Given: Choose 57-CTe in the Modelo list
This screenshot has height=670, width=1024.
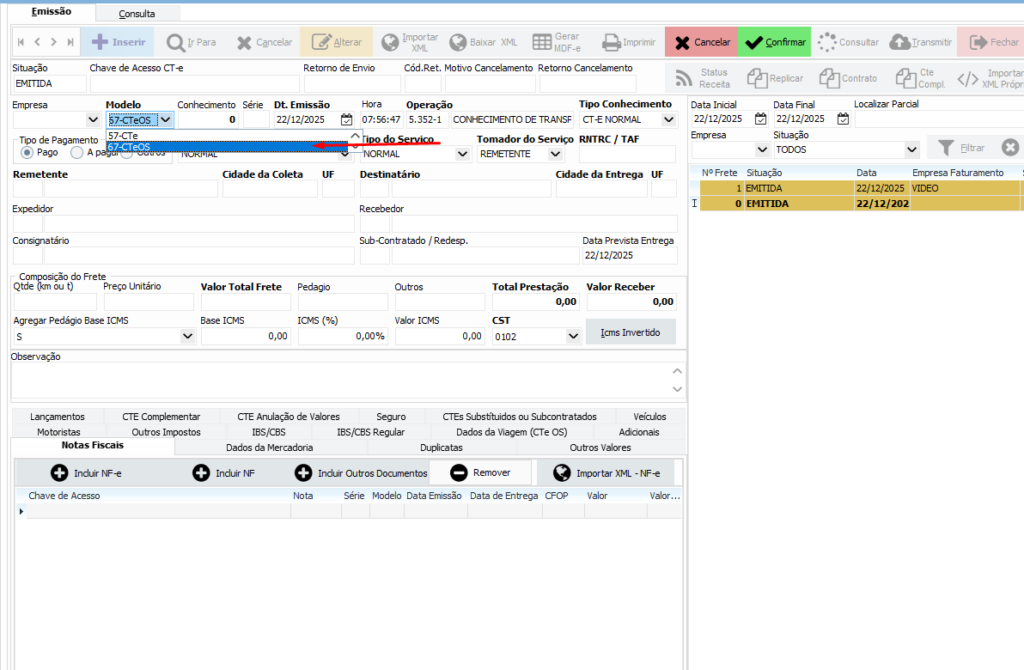Looking at the screenshot, I should (x=124, y=135).
